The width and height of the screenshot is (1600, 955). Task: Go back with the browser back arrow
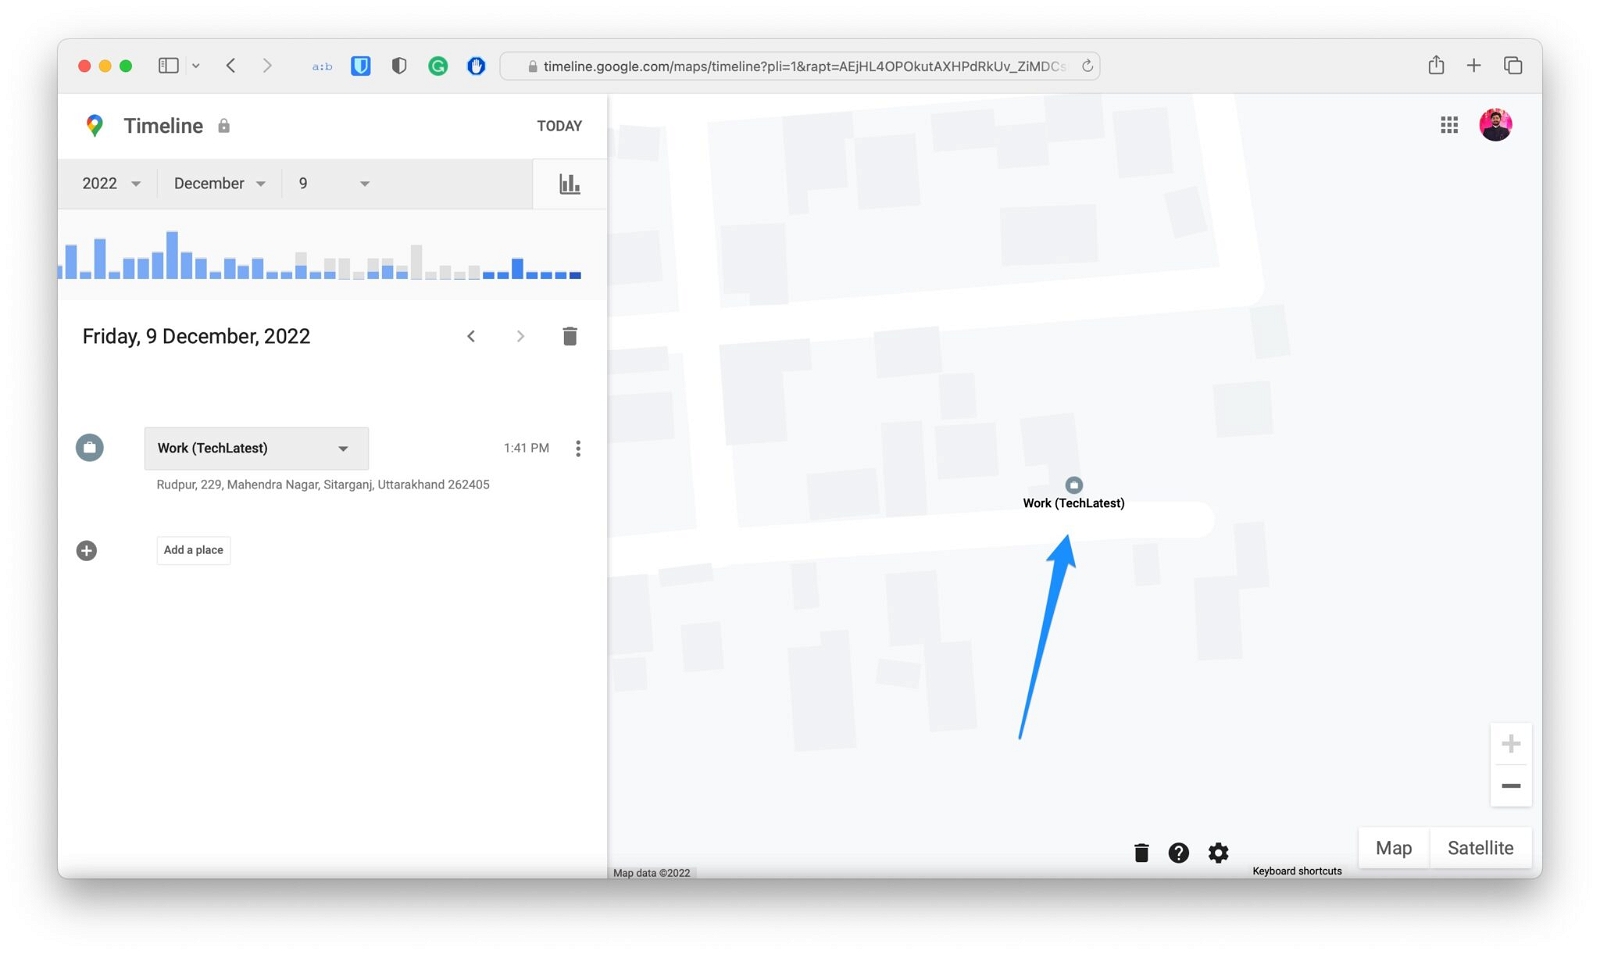231,66
